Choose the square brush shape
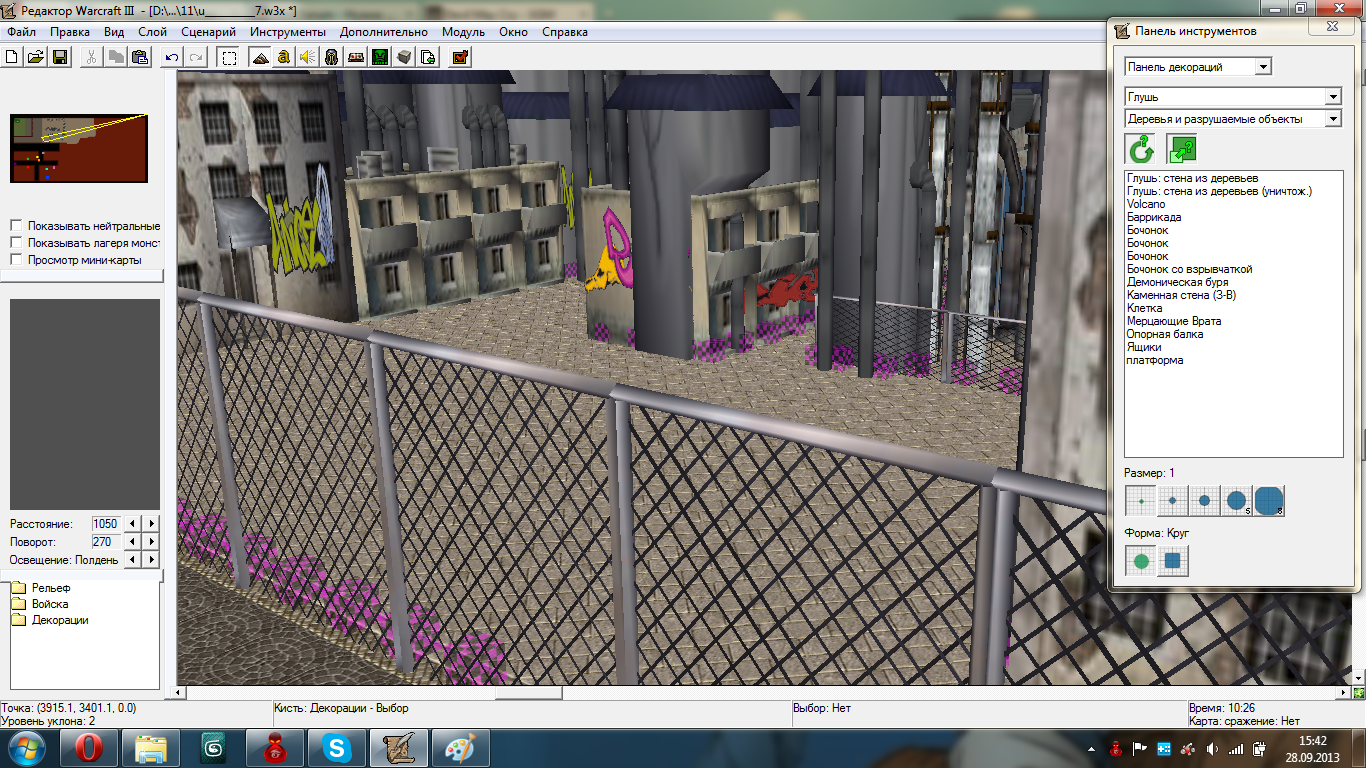 tap(1173, 561)
